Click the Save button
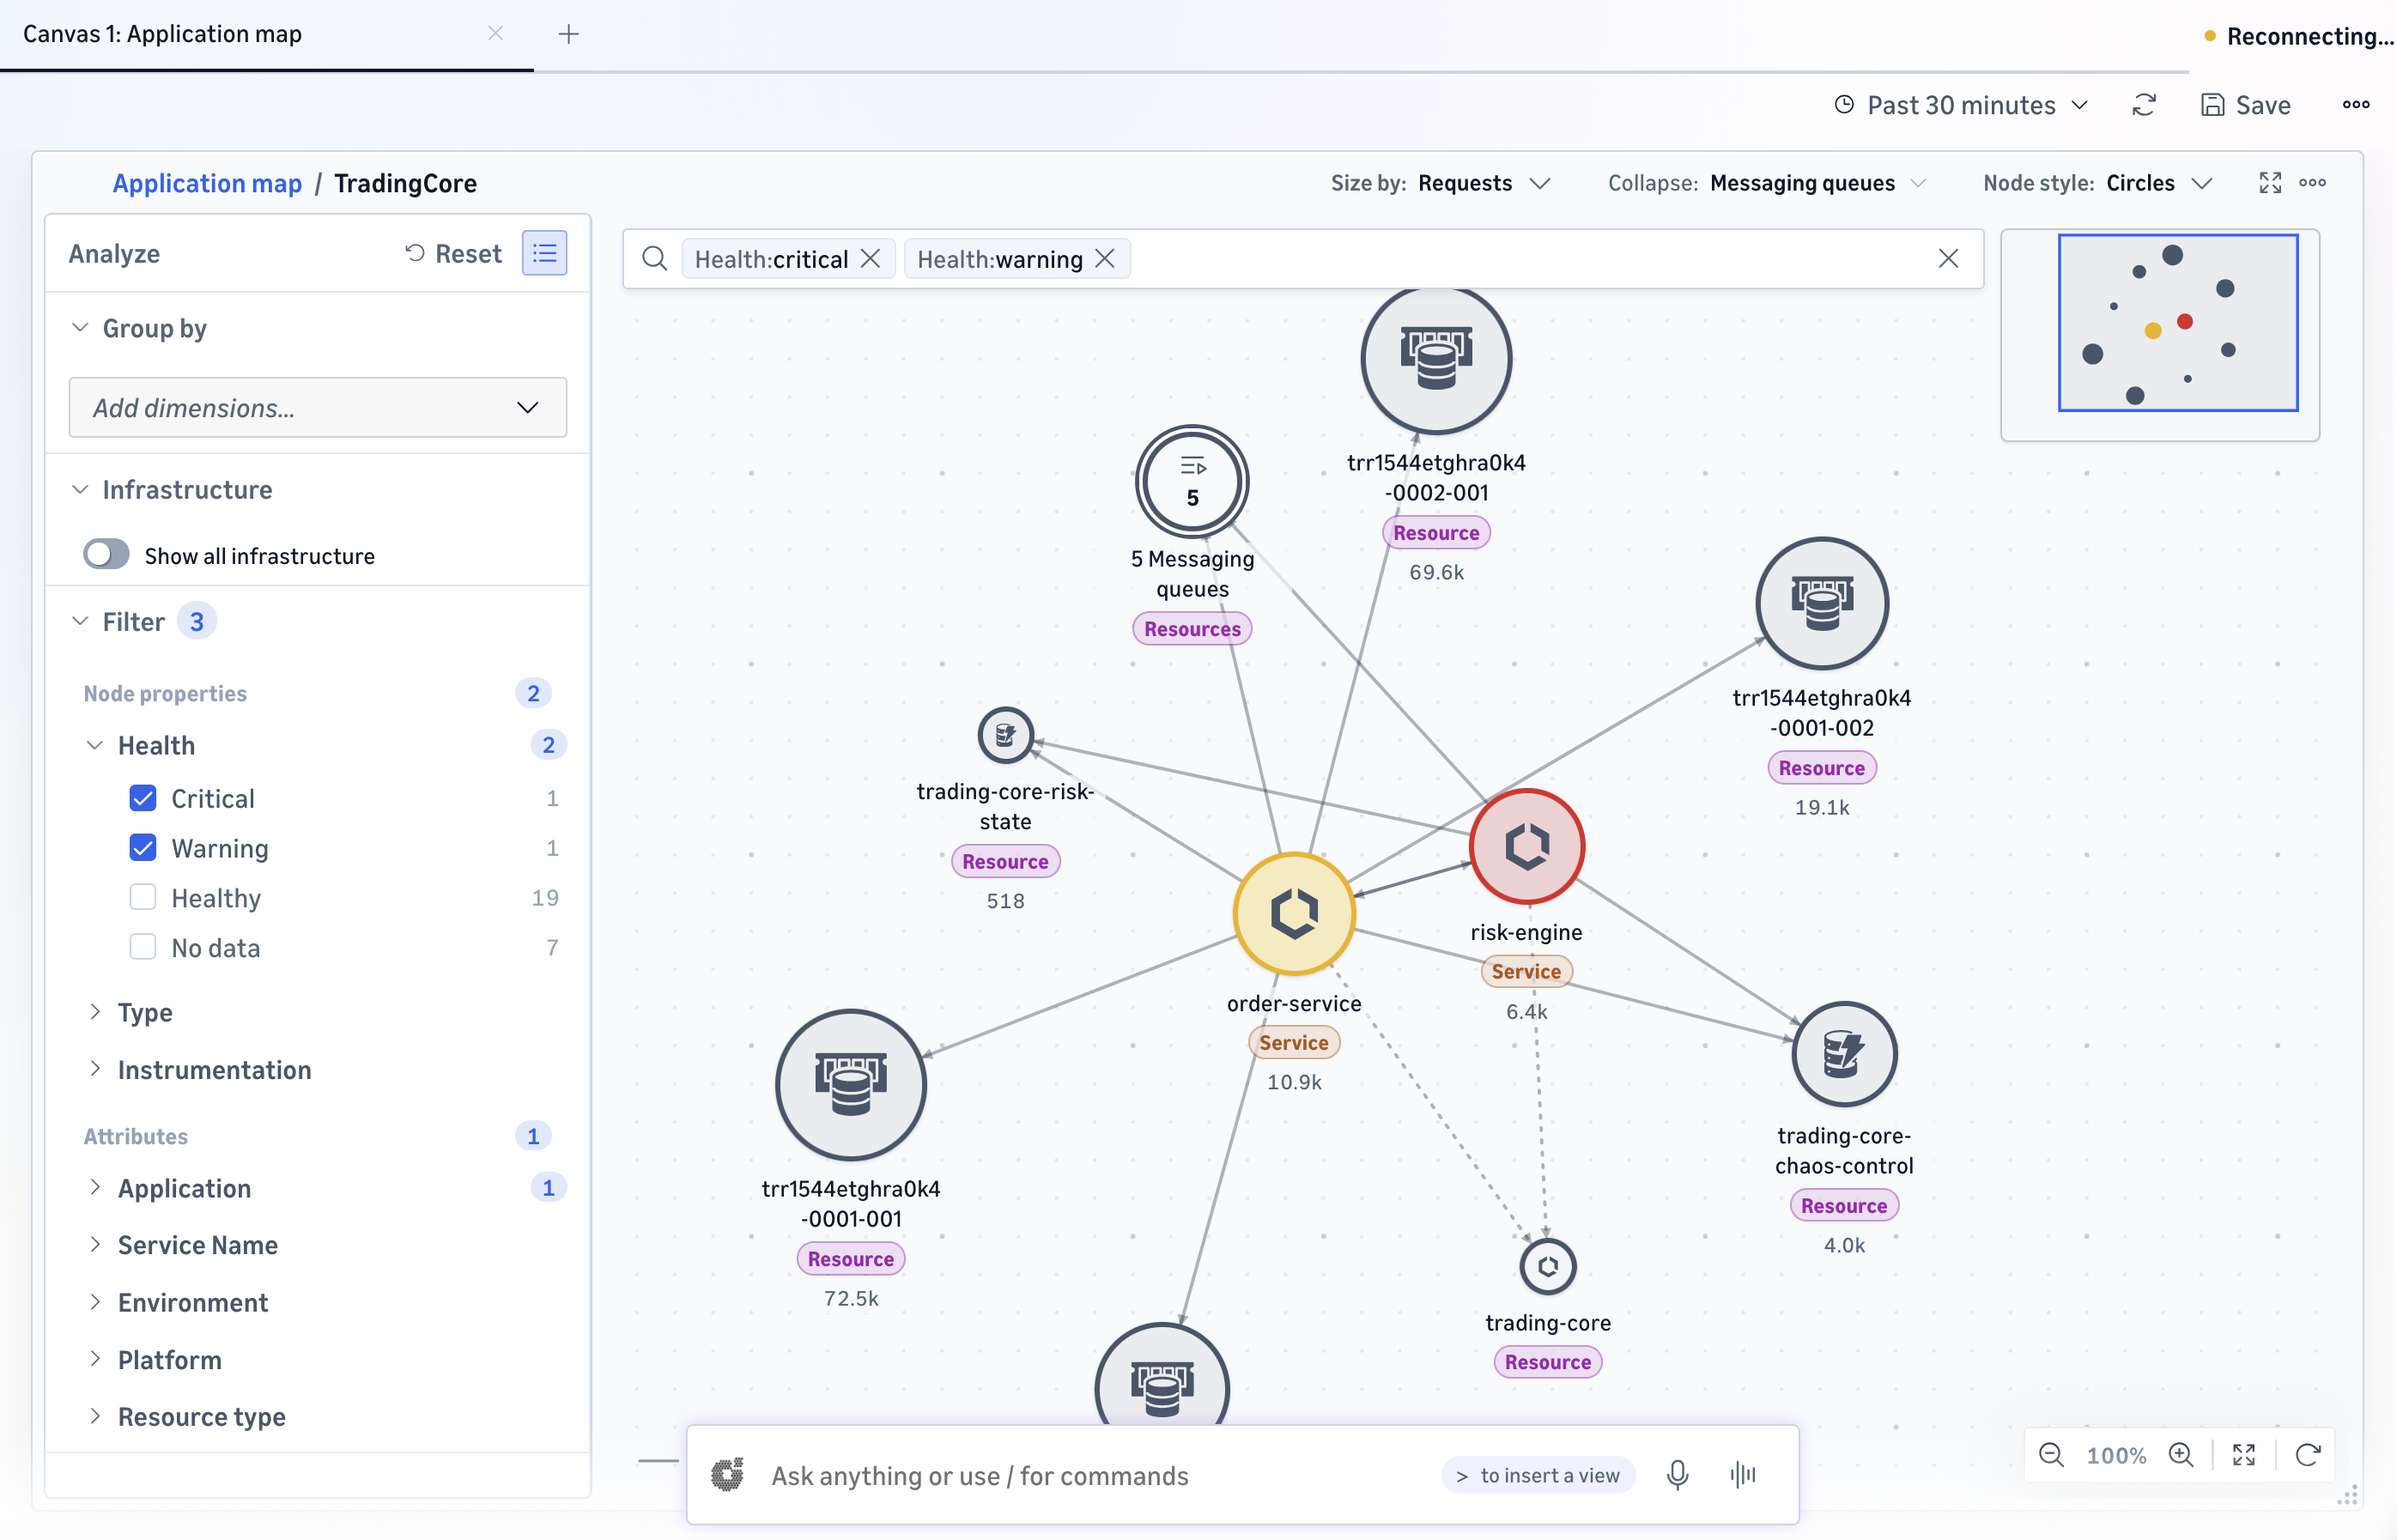The height and width of the screenshot is (1540, 2397). [x=2245, y=105]
